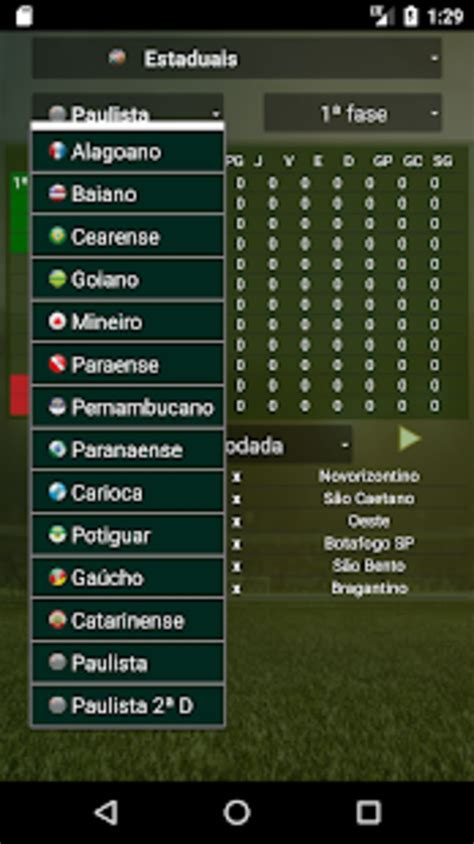The image size is (474, 844).
Task: Select Alagoano from the championship list
Action: tap(128, 152)
